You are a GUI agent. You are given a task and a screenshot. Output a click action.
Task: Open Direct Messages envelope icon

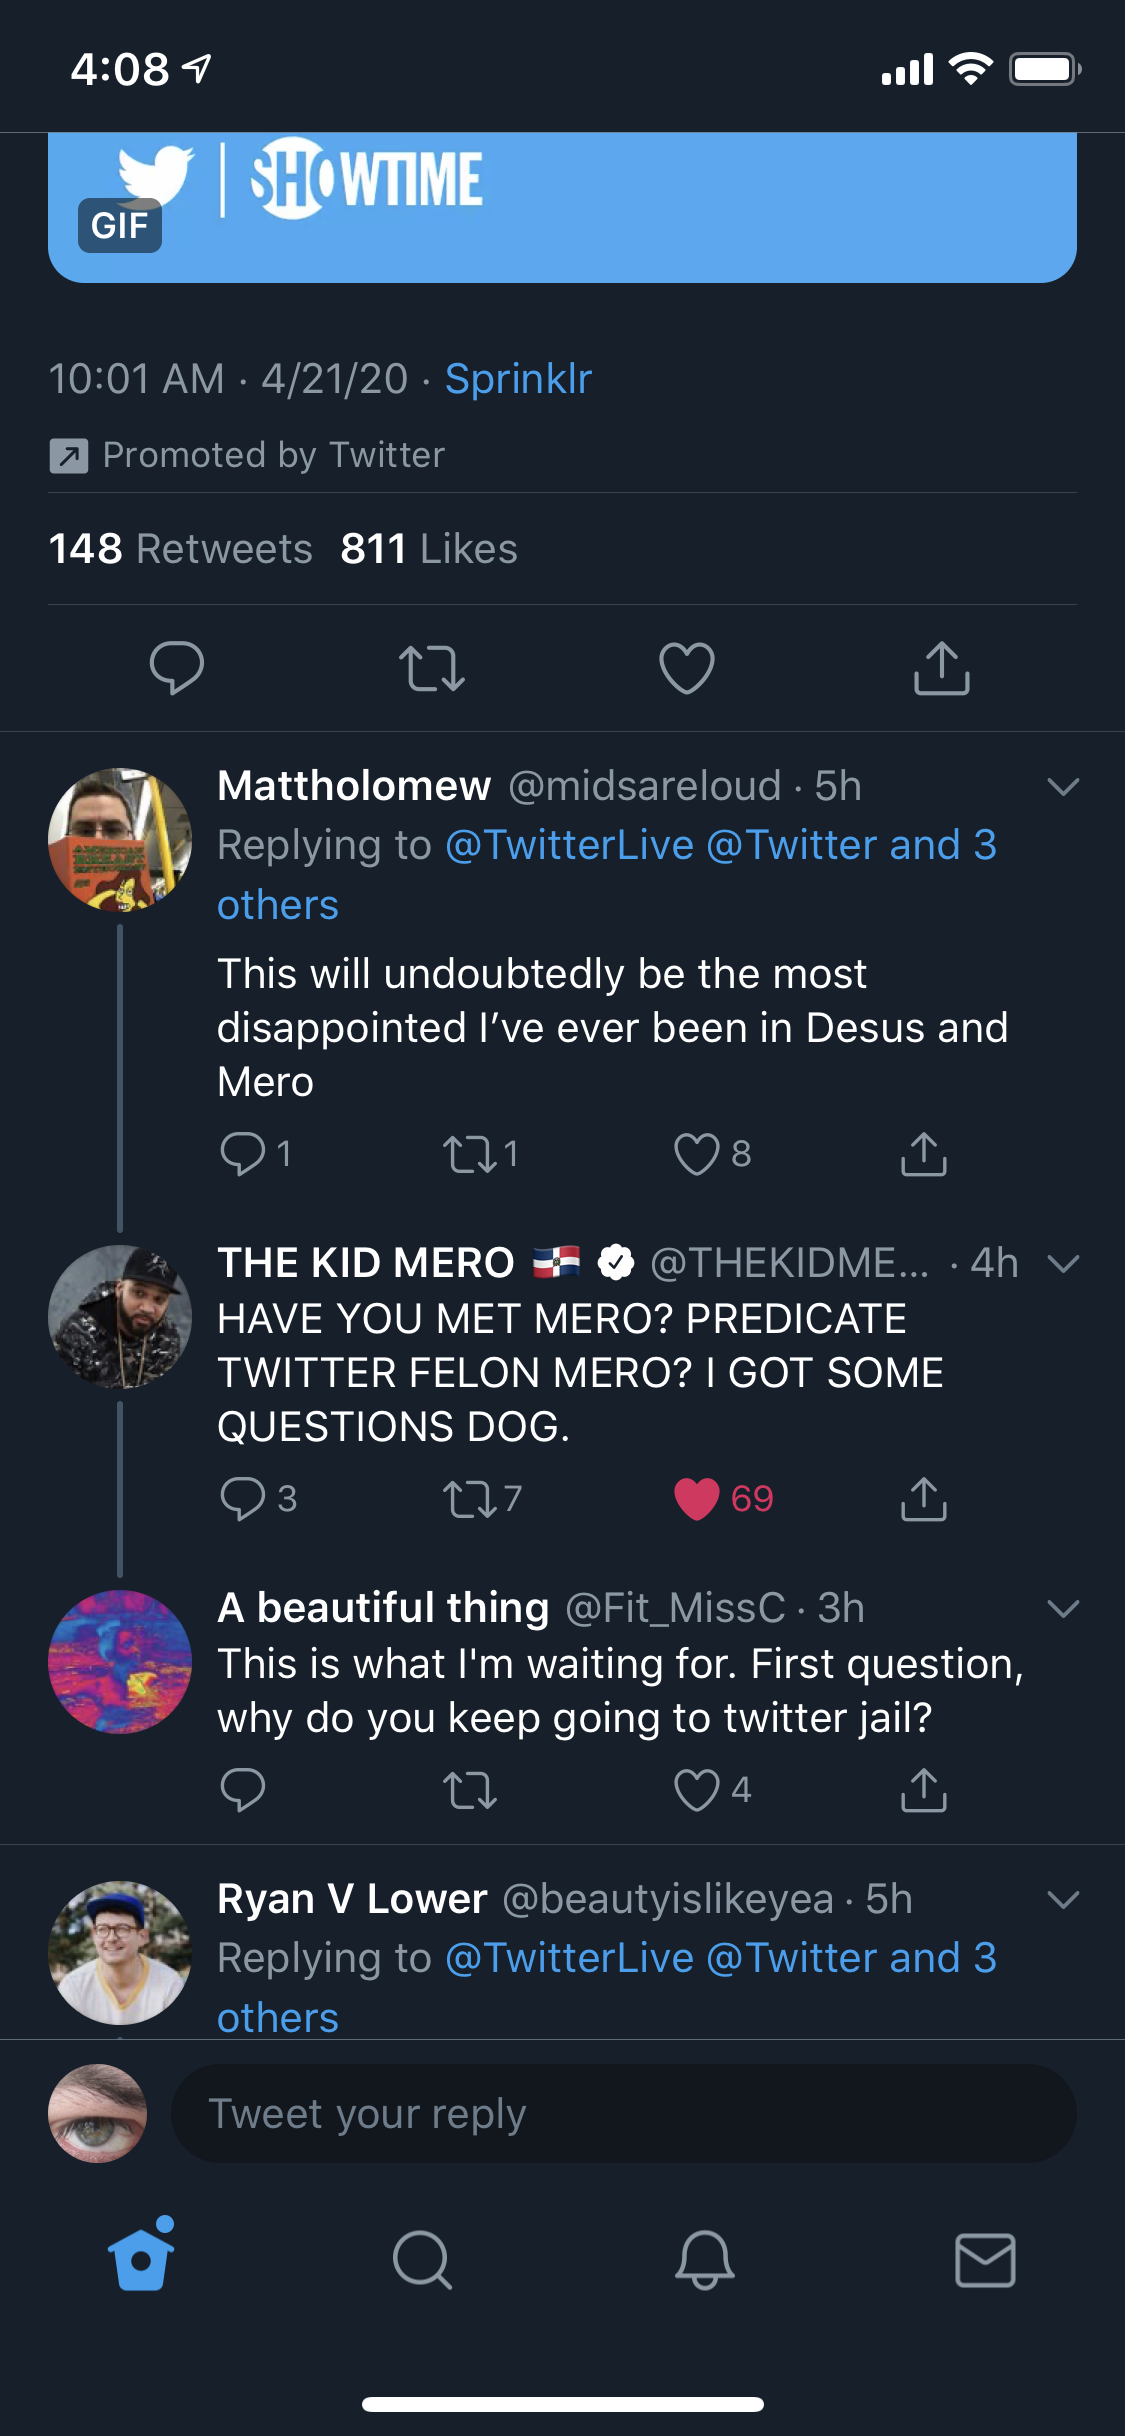(x=985, y=2259)
